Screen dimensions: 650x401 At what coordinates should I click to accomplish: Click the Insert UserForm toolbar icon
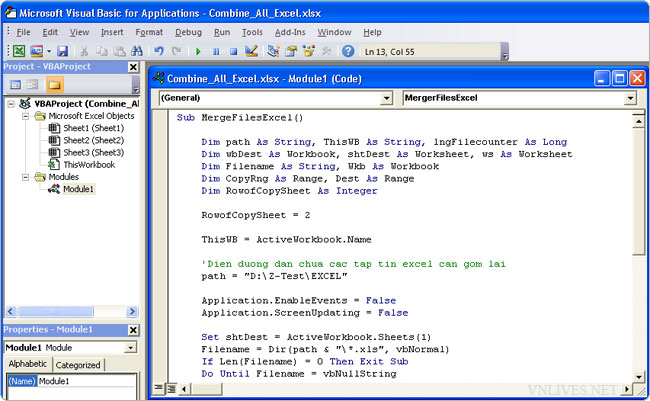pos(36,51)
